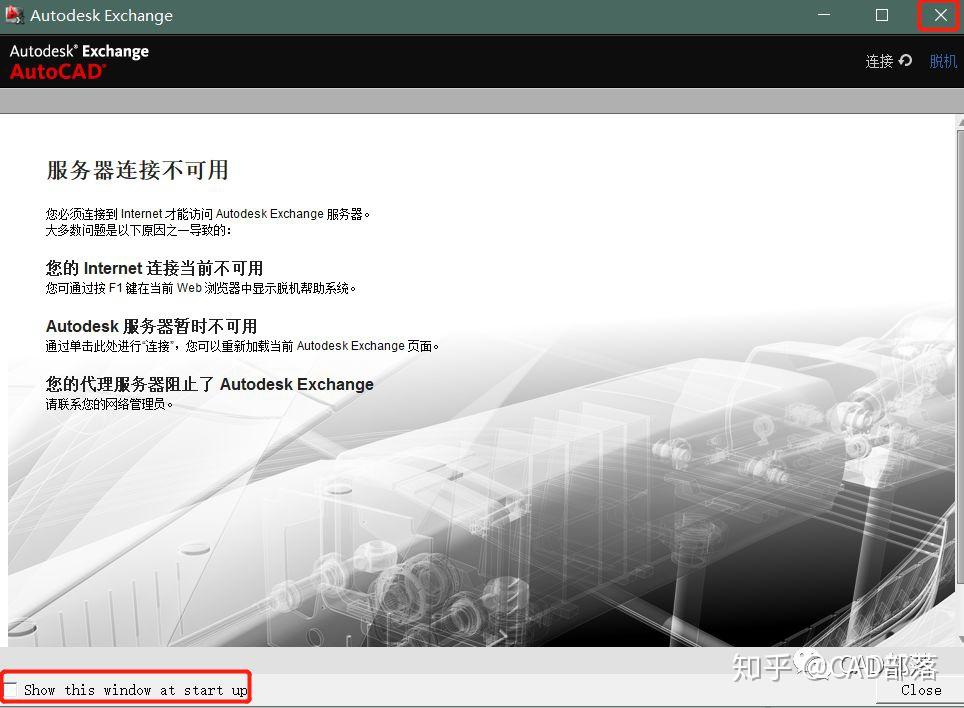Click the highlighted red close X icon
The width and height of the screenshot is (964, 708).
pos(938,15)
